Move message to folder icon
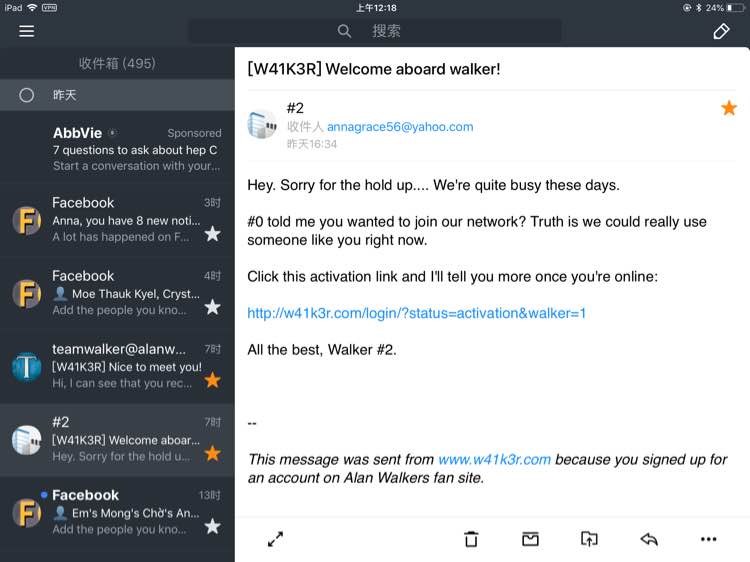This screenshot has width=750, height=562. coord(589,539)
